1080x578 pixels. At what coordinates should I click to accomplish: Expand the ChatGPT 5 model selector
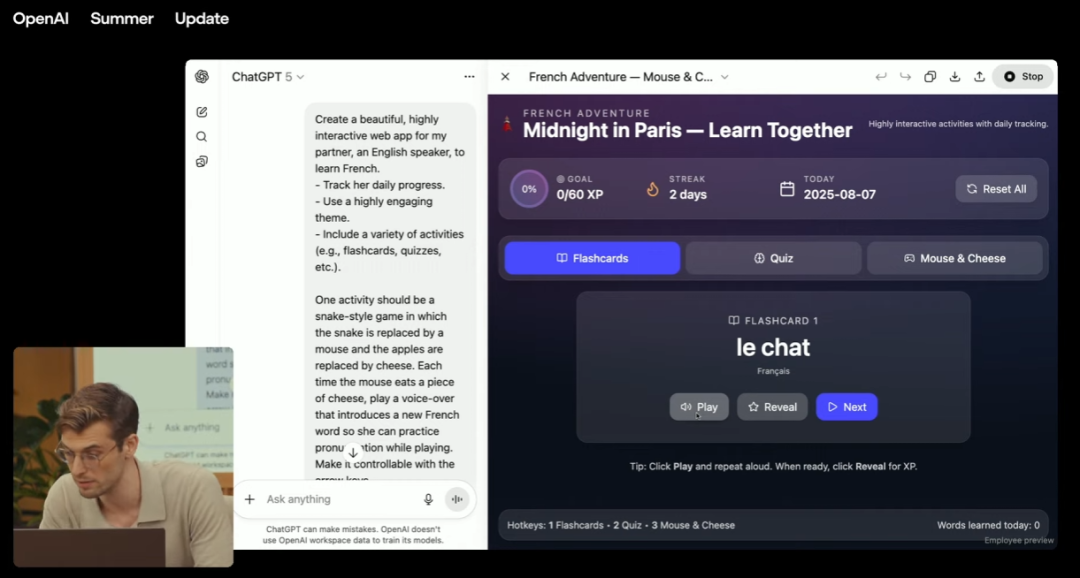(268, 76)
